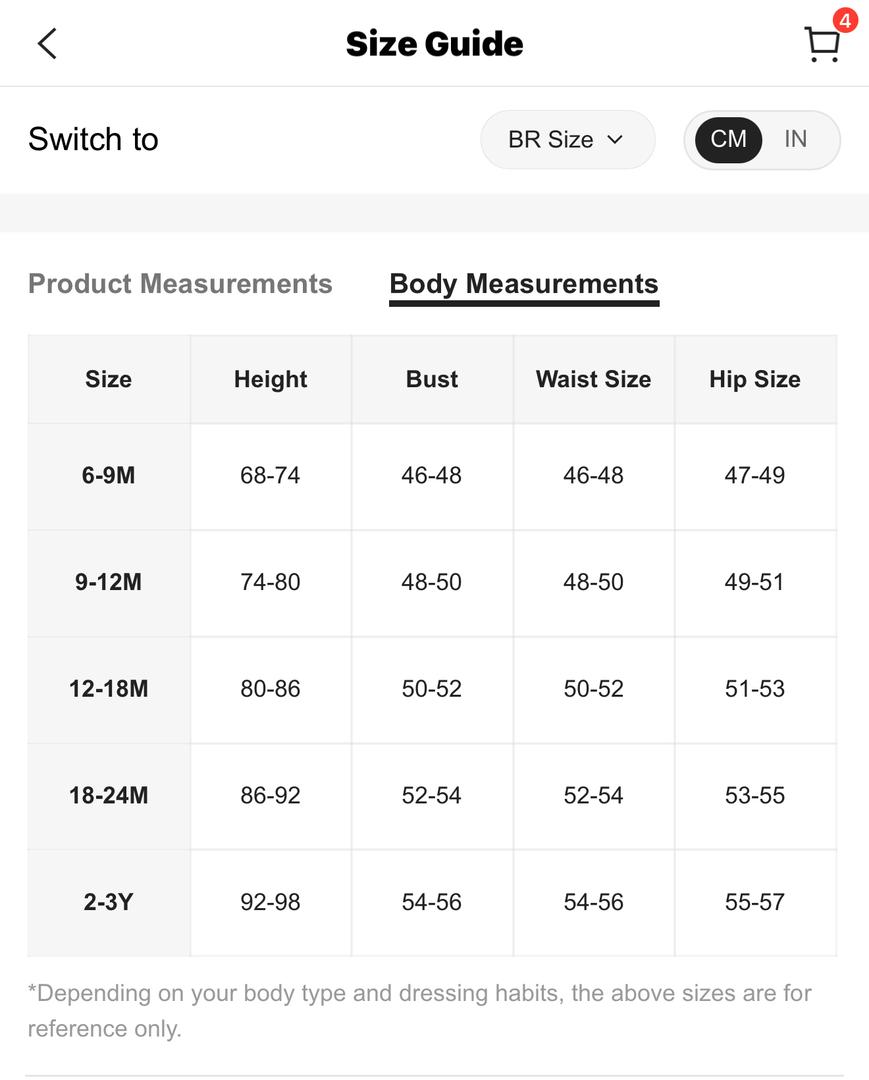Tap the back arrow icon
The image size is (869, 1080).
(x=47, y=44)
